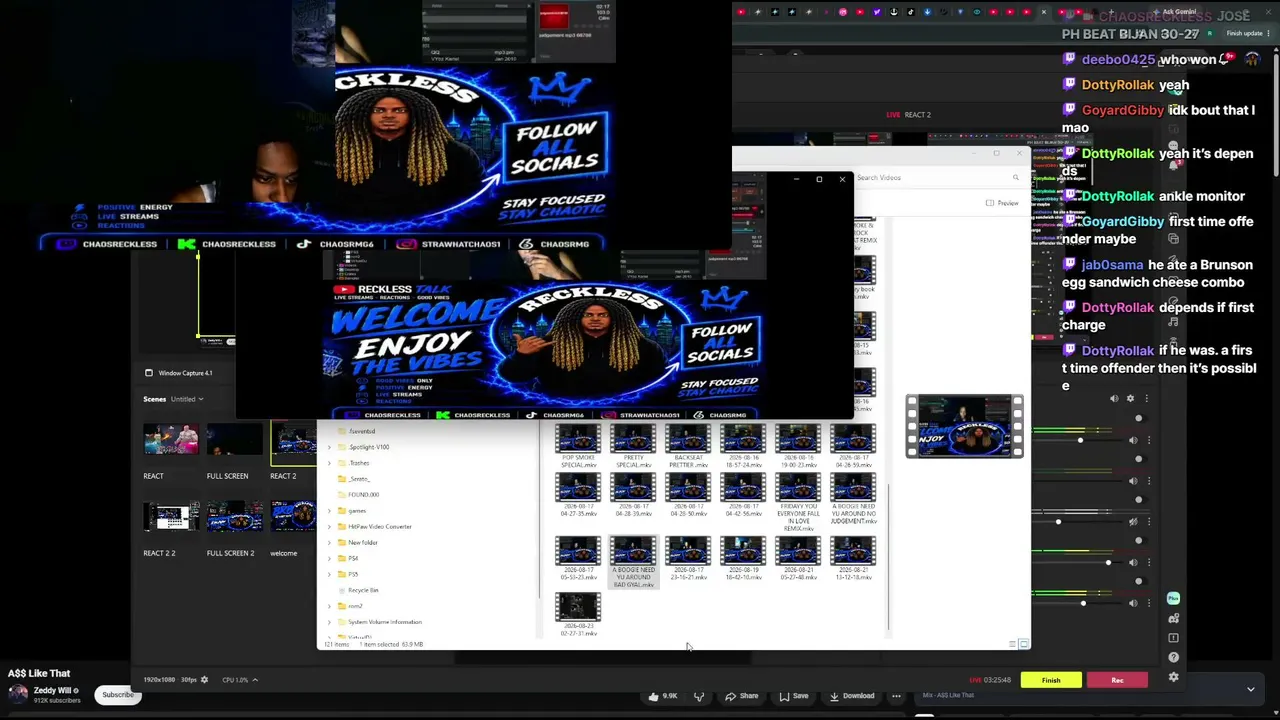This screenshot has height=720, width=1280.
Task: Select the FRIDAYY YOU EVERYONE FALL IN LOVE REMIX.mkv file
Action: coord(798,502)
